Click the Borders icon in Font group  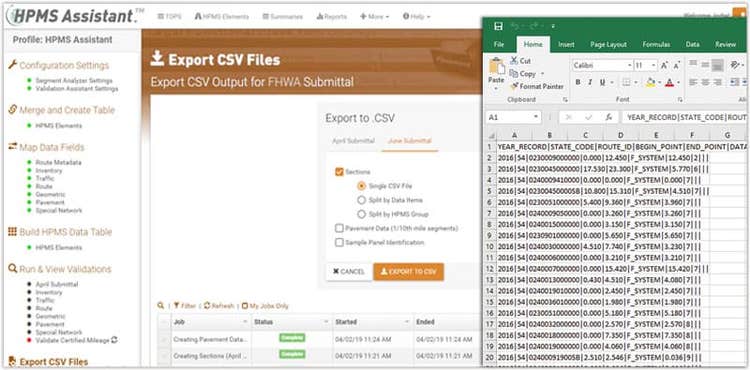pos(626,82)
